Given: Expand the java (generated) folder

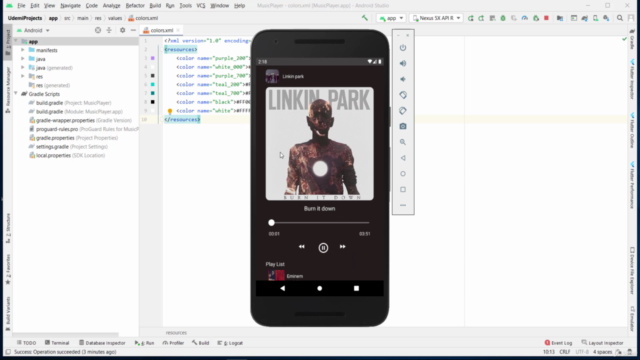Looking at the screenshot, I should (23, 68).
